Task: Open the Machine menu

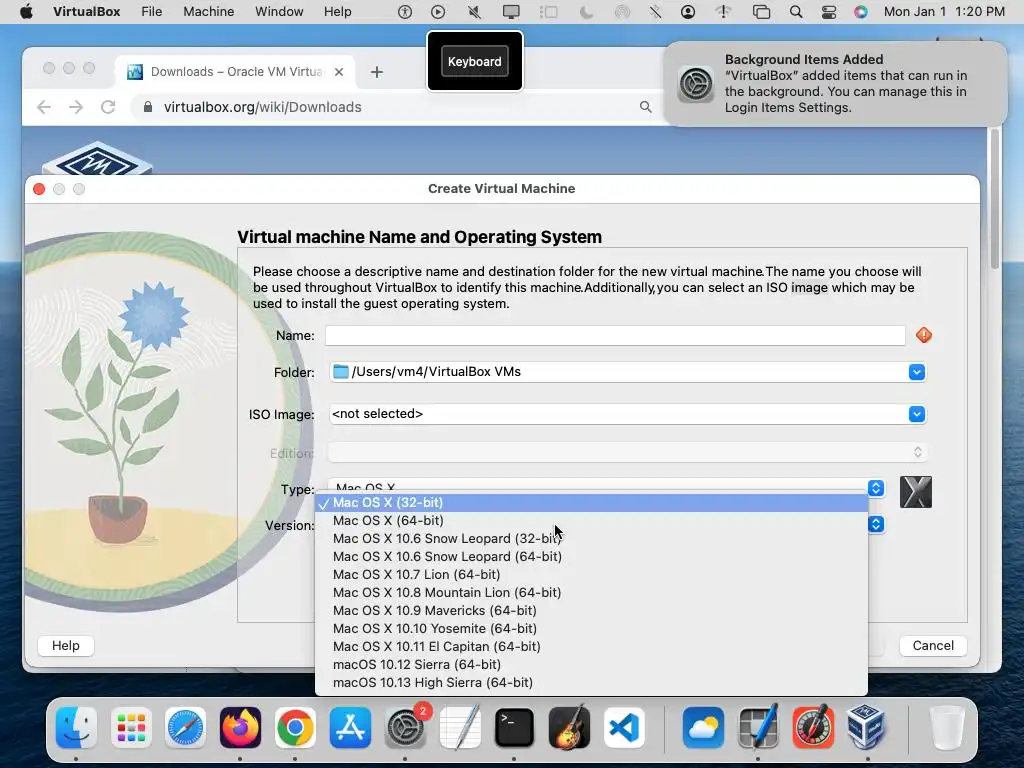Action: pos(208,12)
